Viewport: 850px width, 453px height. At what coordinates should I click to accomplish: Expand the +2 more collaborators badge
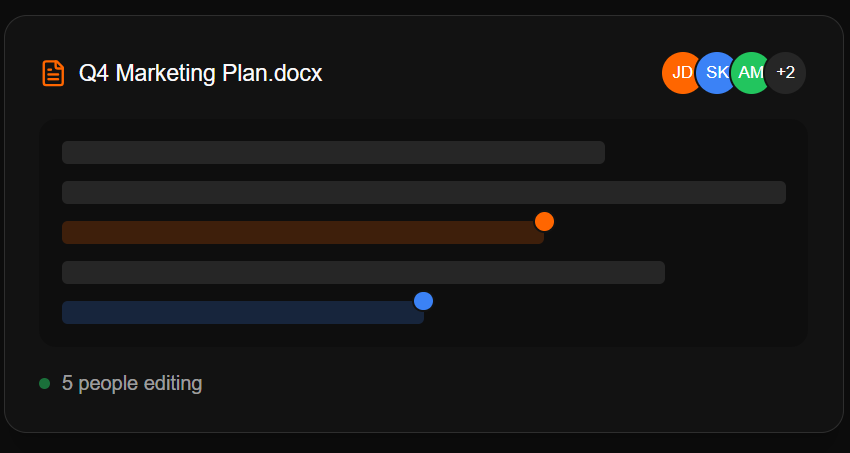pyautogui.click(x=786, y=73)
